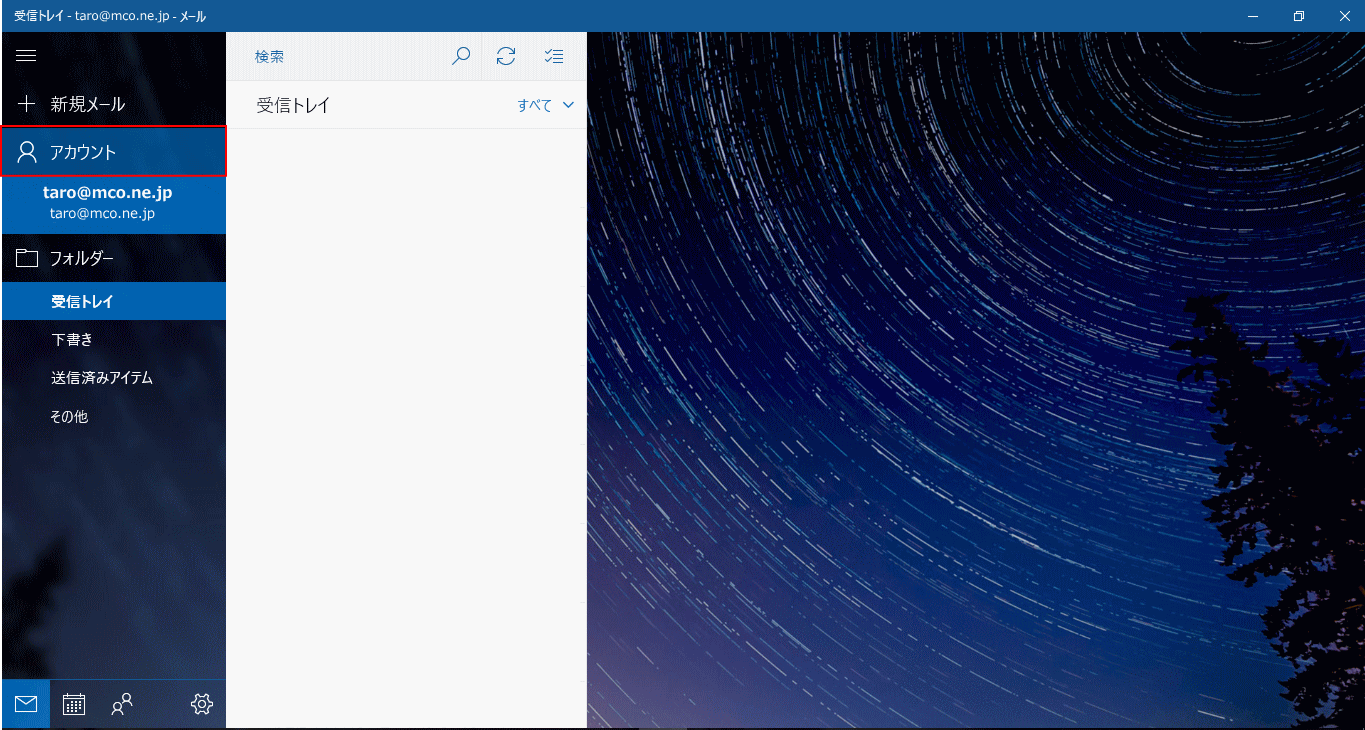The height and width of the screenshot is (730, 1365).
Task: Open the People contacts icon
Action: pos(122,704)
